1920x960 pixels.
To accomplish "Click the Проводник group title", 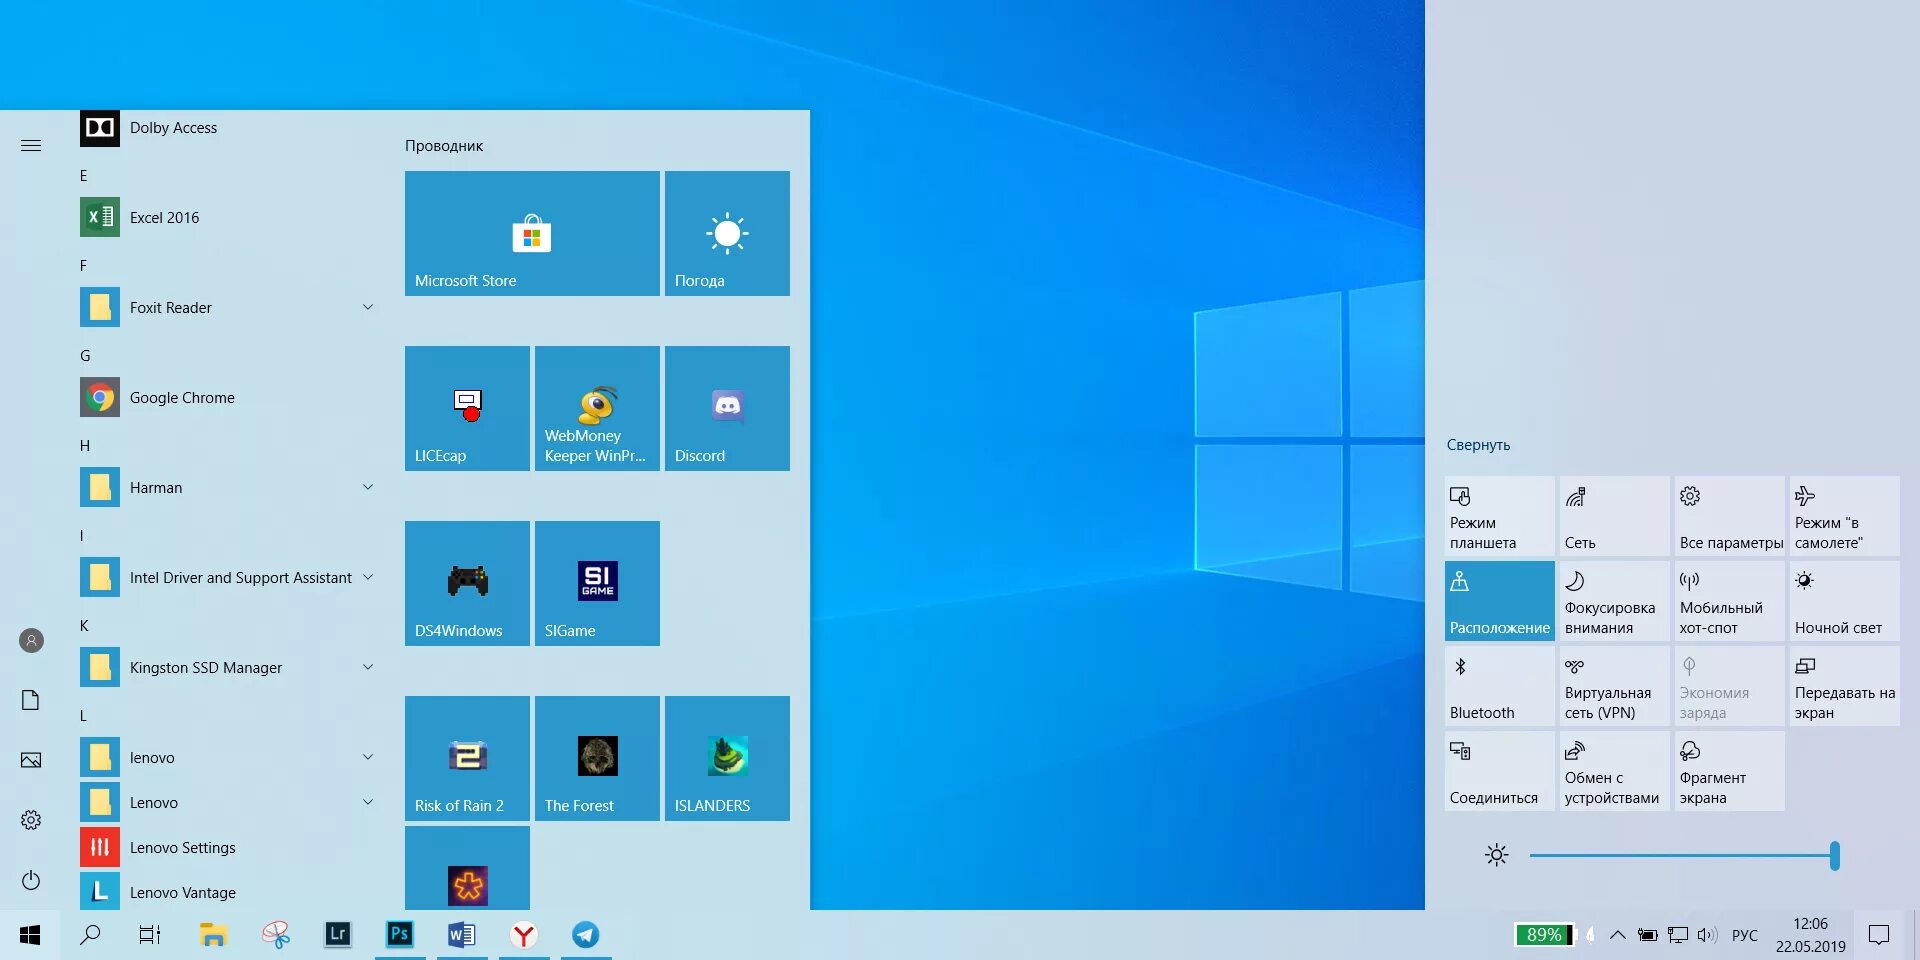I will [x=444, y=145].
